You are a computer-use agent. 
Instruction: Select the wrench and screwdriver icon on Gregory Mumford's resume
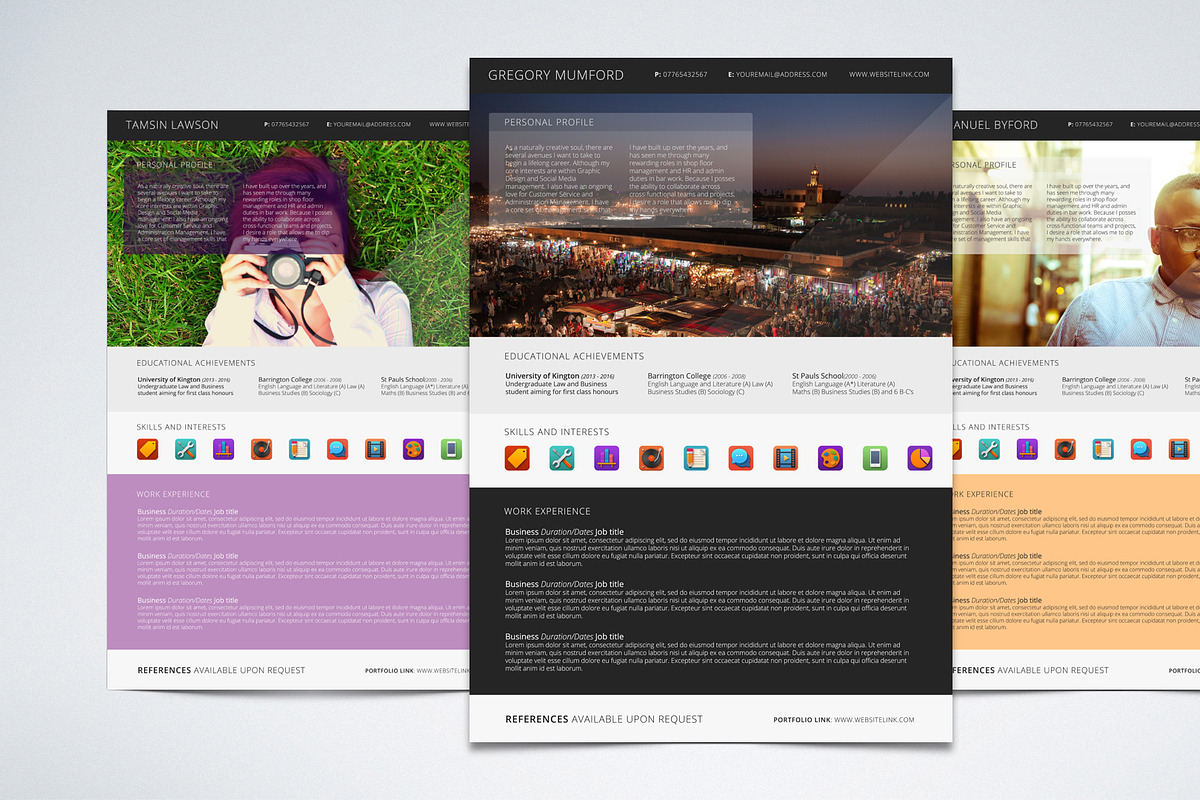click(x=562, y=458)
